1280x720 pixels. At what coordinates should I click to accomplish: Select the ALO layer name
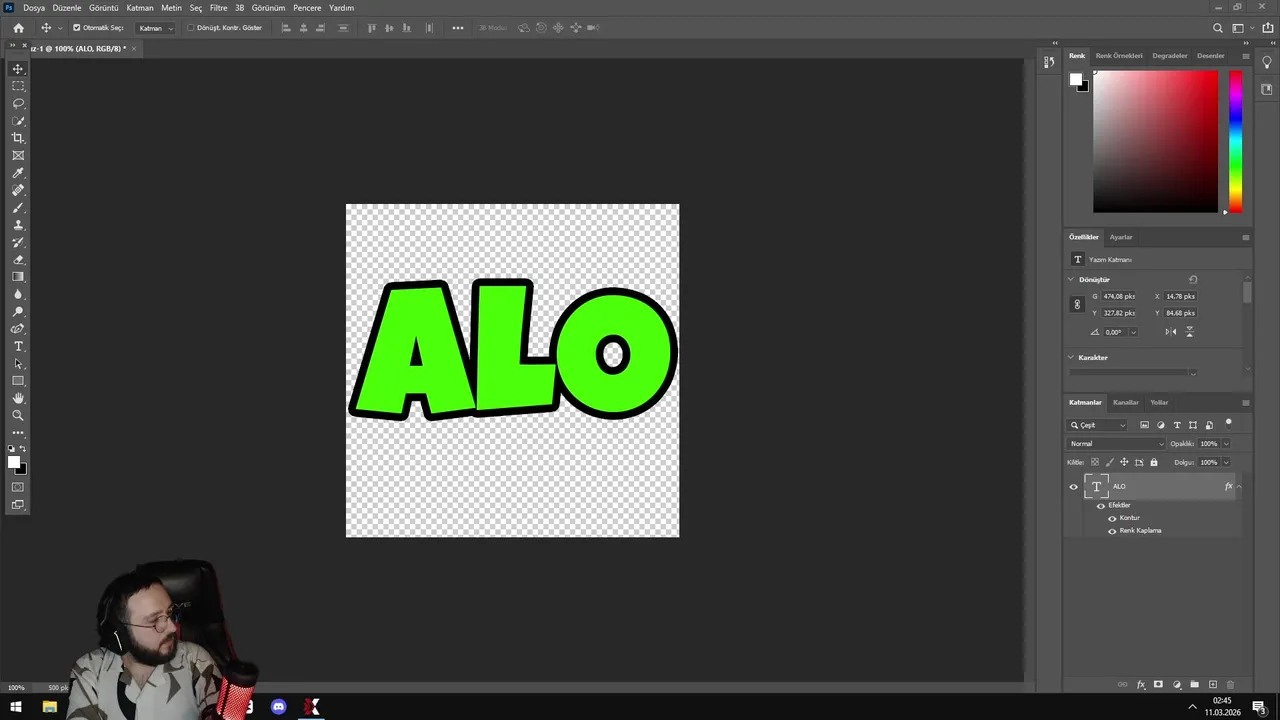[x=1119, y=487]
